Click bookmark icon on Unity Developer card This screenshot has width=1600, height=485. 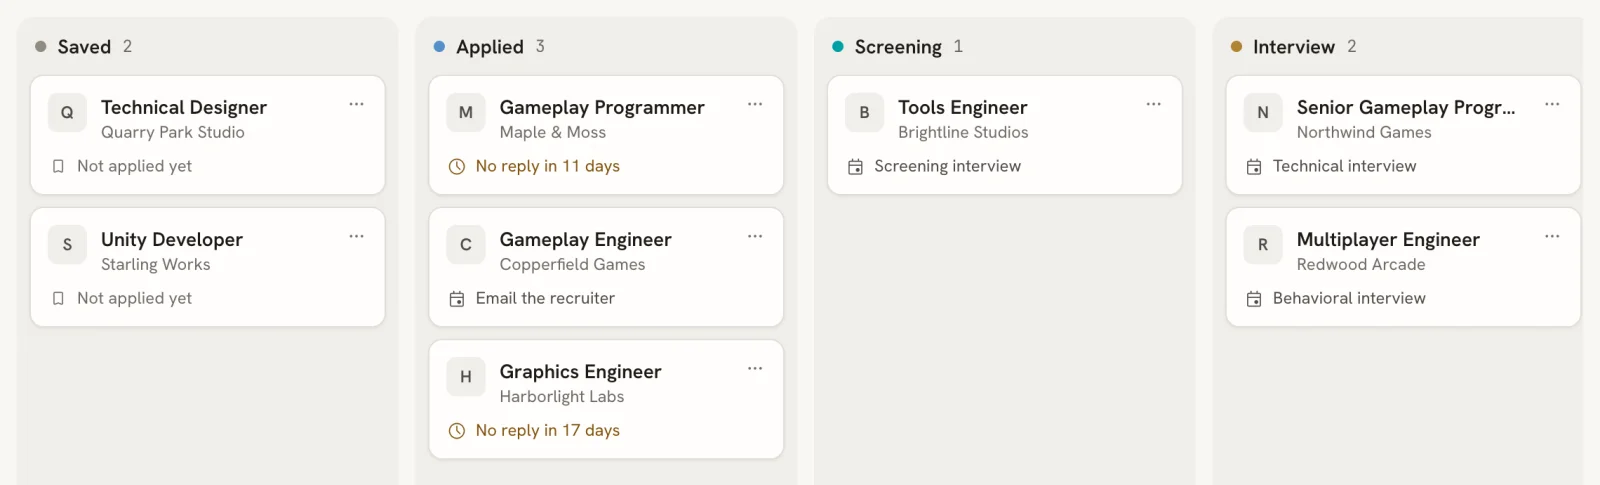tap(58, 299)
